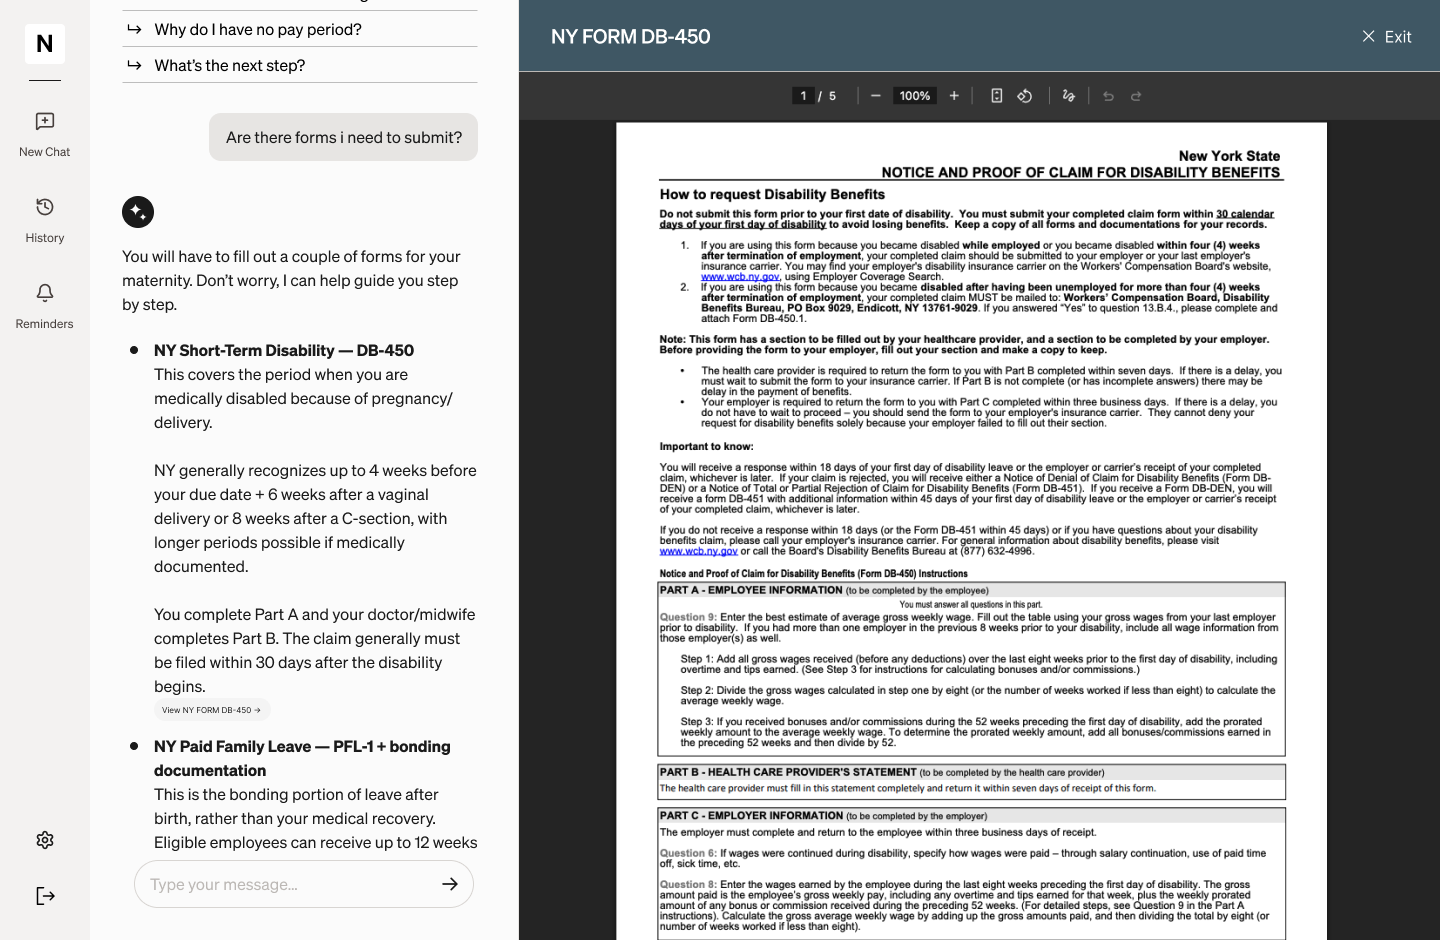Screen dimensions: 1440x940
Task: Click the www.wcb.ny.gov link near Disability Bureau phone
Action: [x=699, y=551]
